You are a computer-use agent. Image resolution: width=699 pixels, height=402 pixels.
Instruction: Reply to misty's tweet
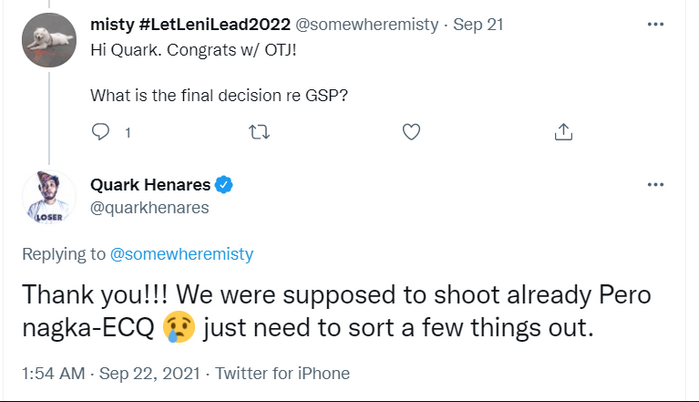click(101, 132)
